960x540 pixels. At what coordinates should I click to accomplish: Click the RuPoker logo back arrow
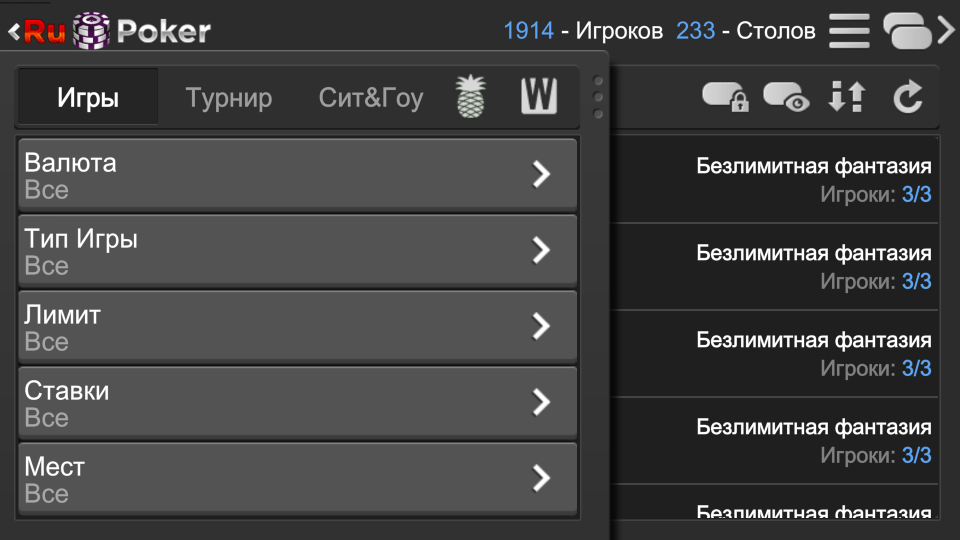(14, 32)
